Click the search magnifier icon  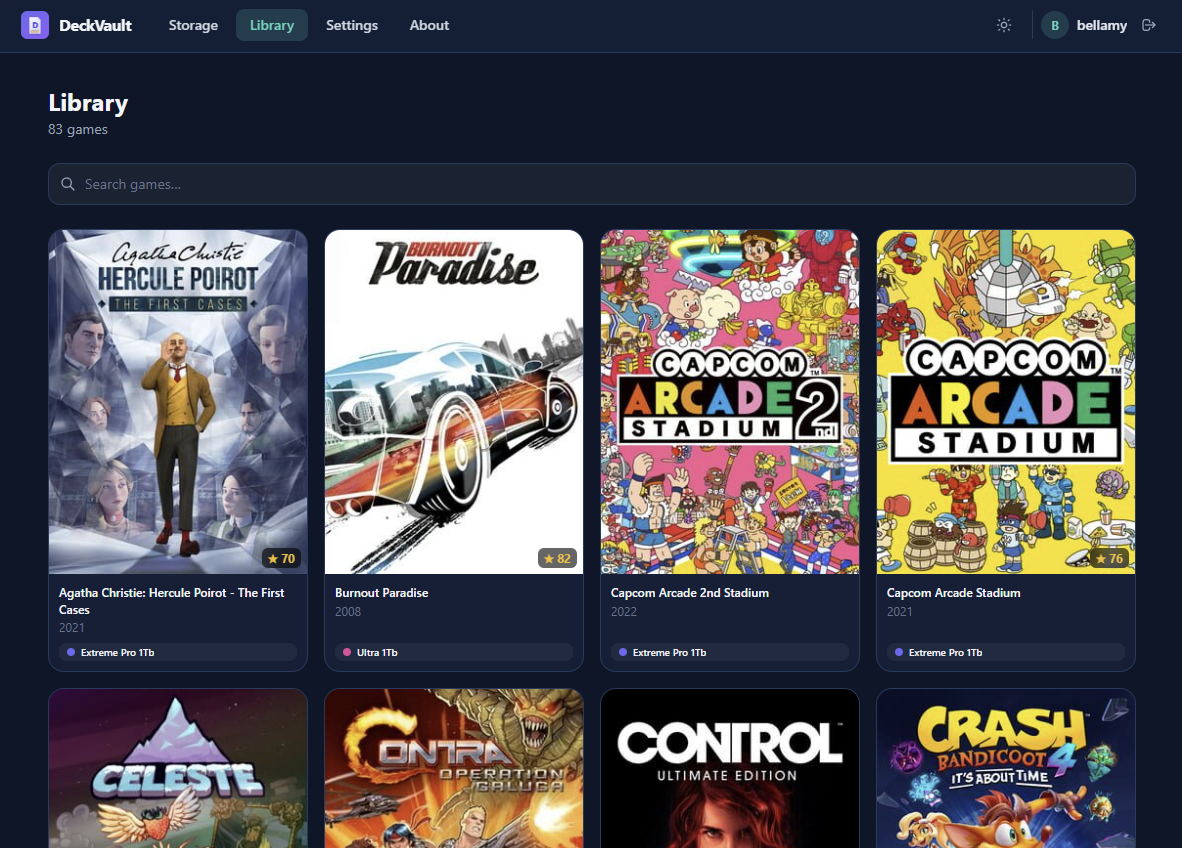click(68, 184)
